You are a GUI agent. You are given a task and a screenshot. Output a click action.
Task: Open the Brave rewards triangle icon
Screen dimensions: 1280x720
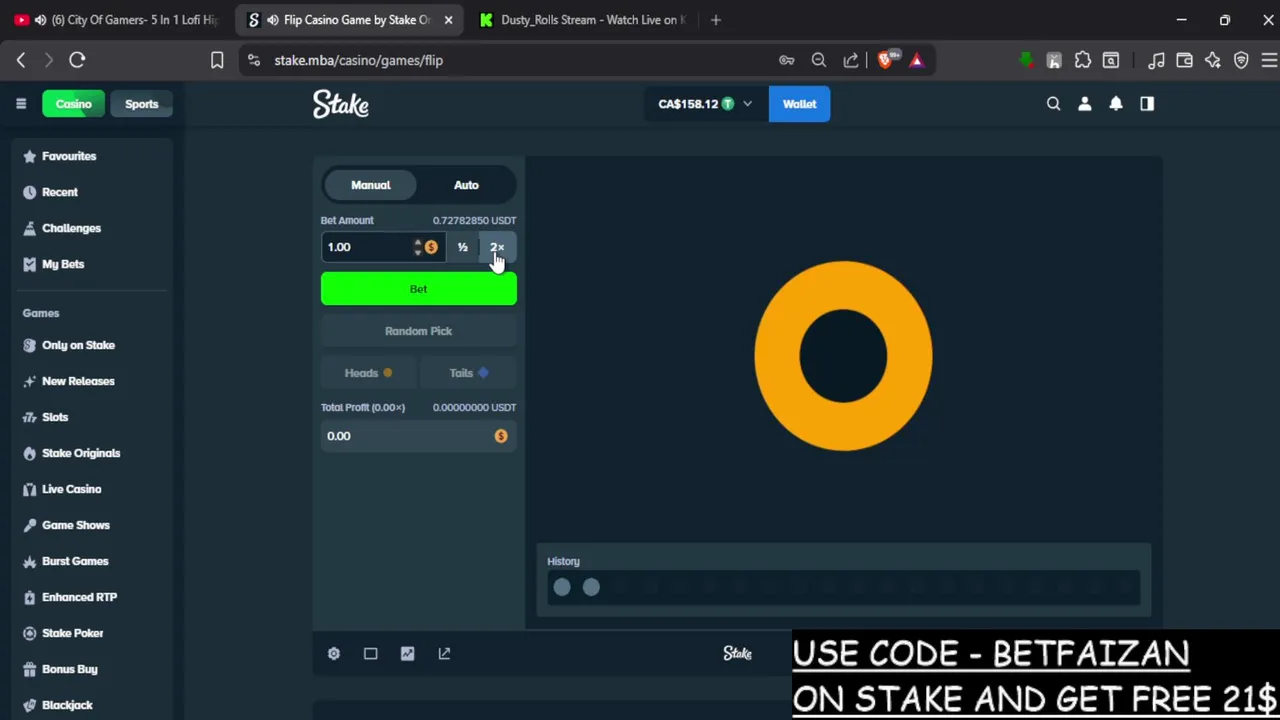tap(917, 60)
